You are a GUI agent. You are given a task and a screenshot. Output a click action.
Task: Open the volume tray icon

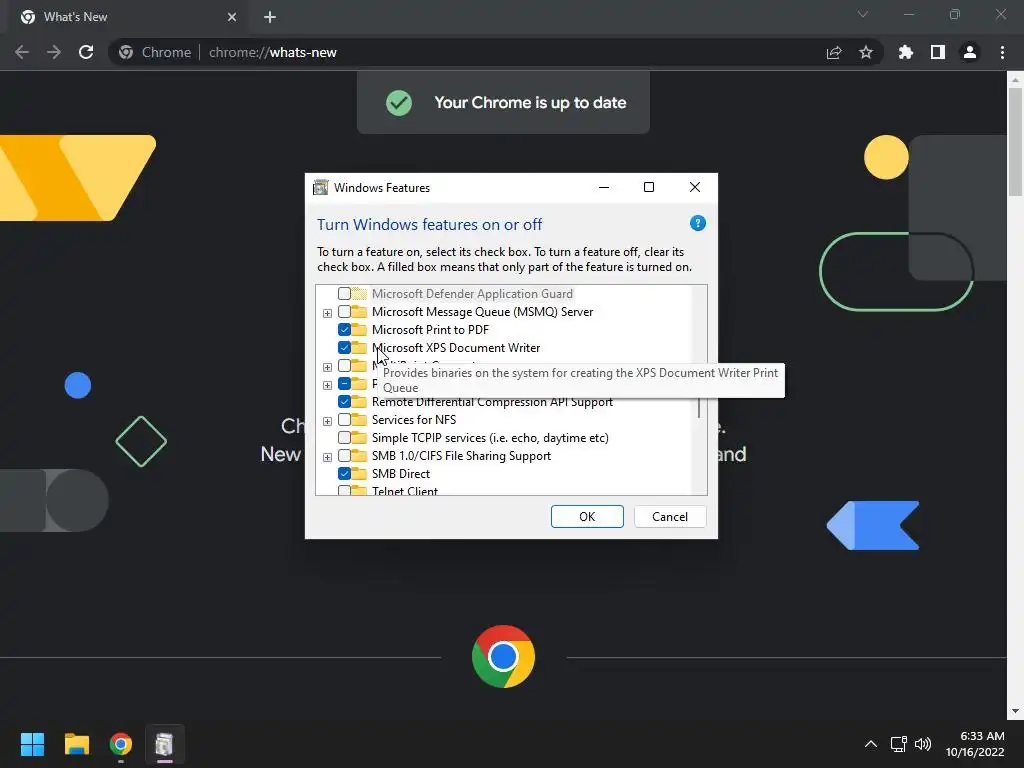(923, 744)
